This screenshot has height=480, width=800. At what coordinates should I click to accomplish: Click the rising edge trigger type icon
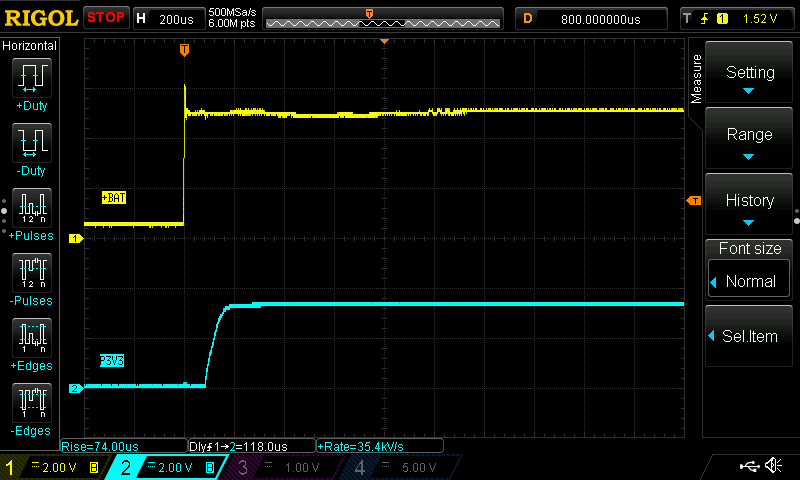[x=705, y=19]
